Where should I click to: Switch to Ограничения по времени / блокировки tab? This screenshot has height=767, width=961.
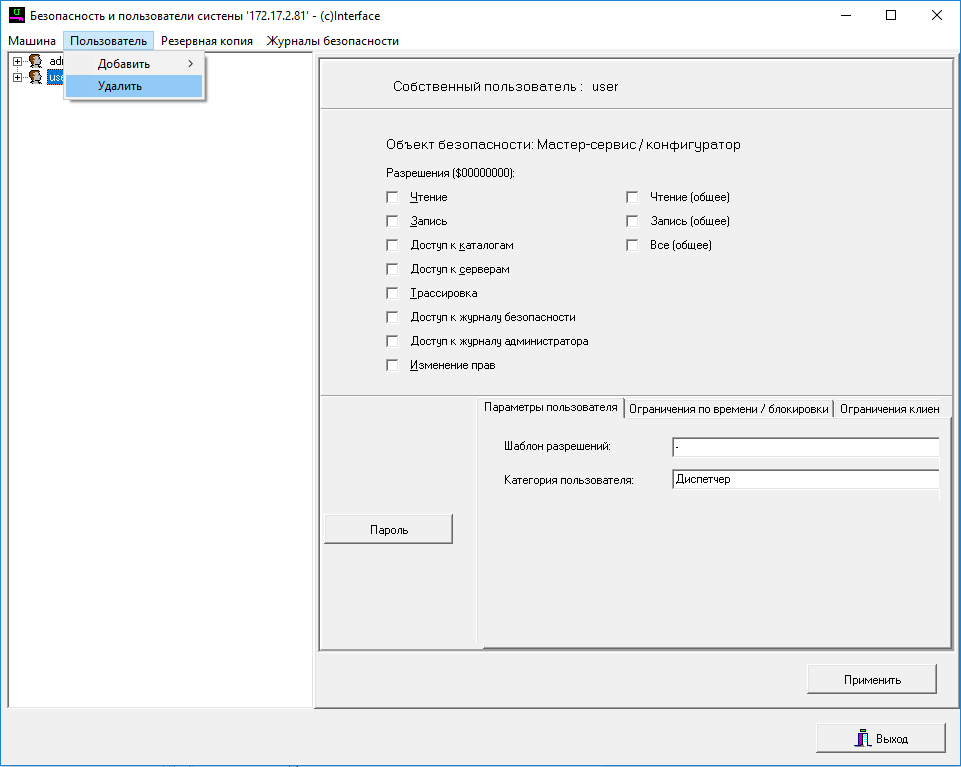click(x=728, y=408)
